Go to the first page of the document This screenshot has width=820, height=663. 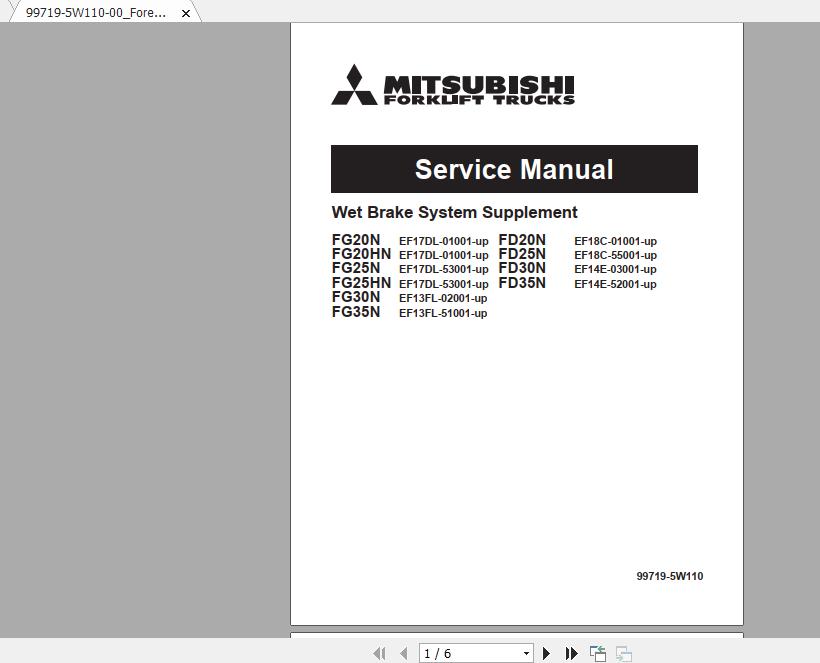380,653
